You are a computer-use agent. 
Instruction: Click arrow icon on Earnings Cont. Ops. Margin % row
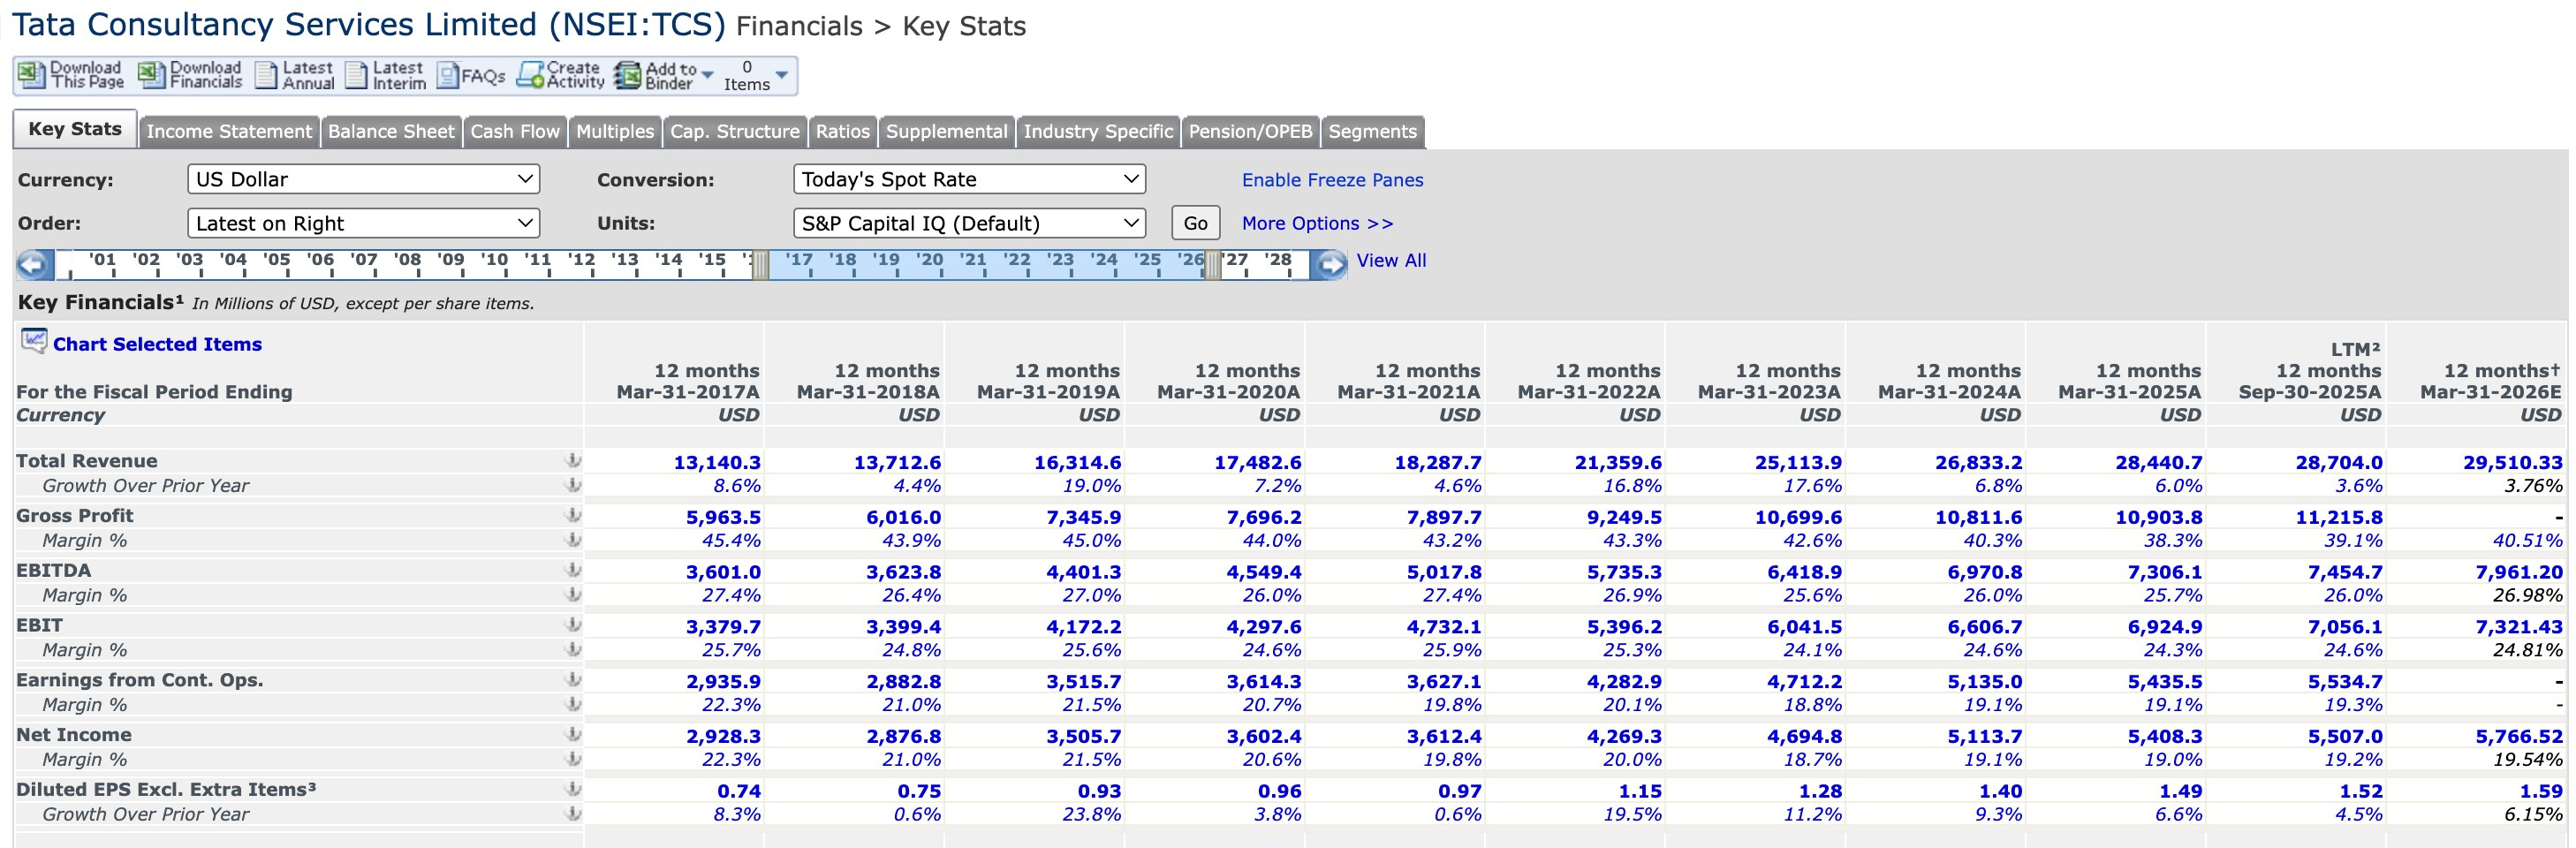coord(573,704)
